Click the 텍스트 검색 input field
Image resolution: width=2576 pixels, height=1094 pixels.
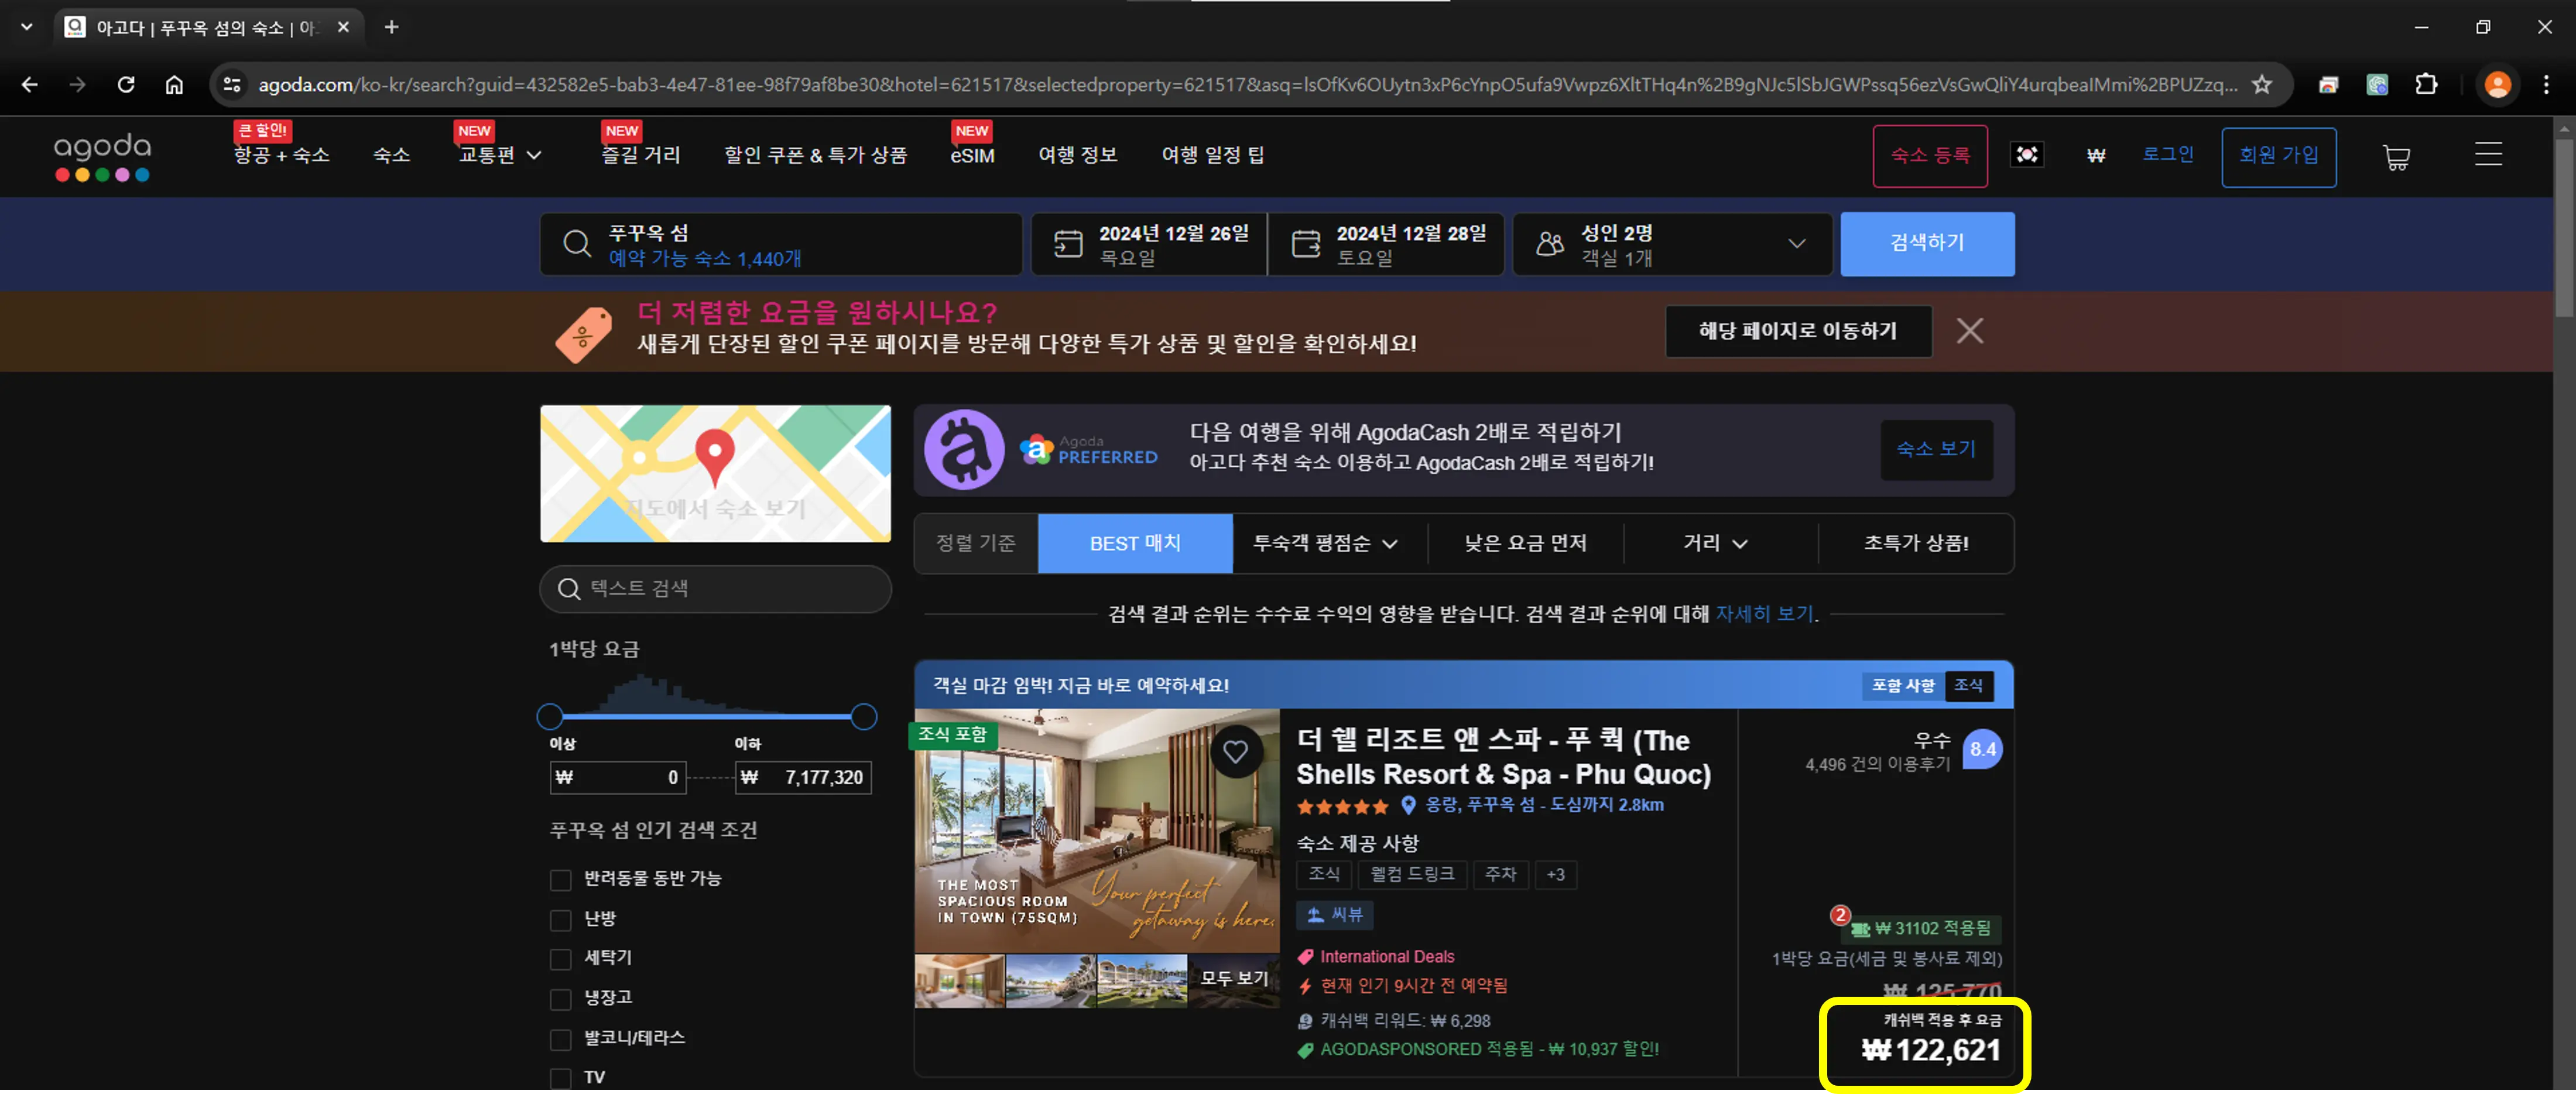pyautogui.click(x=716, y=589)
